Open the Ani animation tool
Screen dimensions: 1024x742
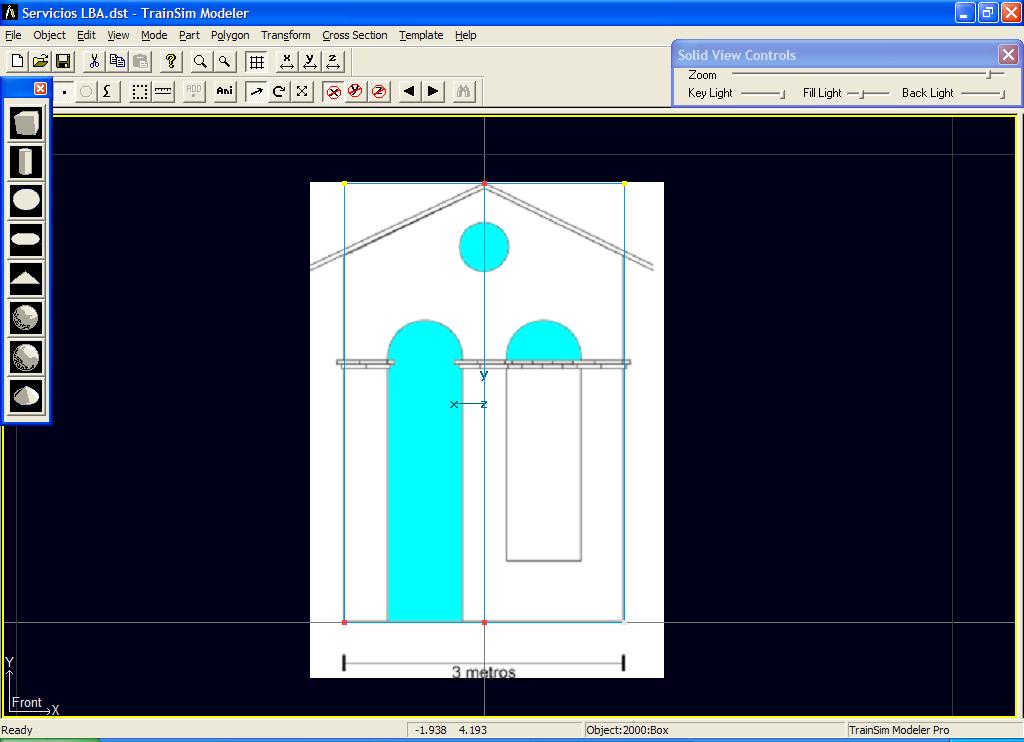coord(224,92)
